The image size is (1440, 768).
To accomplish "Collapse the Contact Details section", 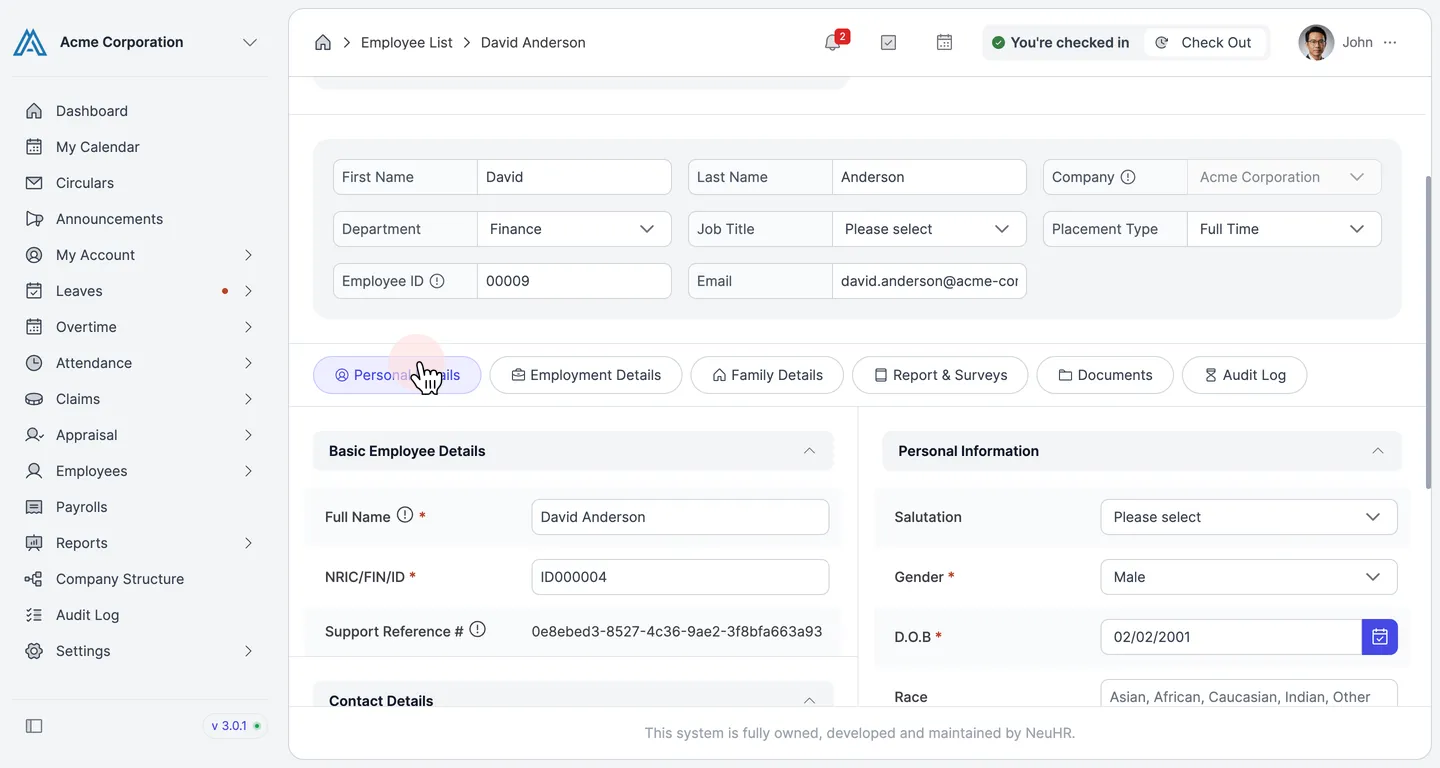I will 809,700.
